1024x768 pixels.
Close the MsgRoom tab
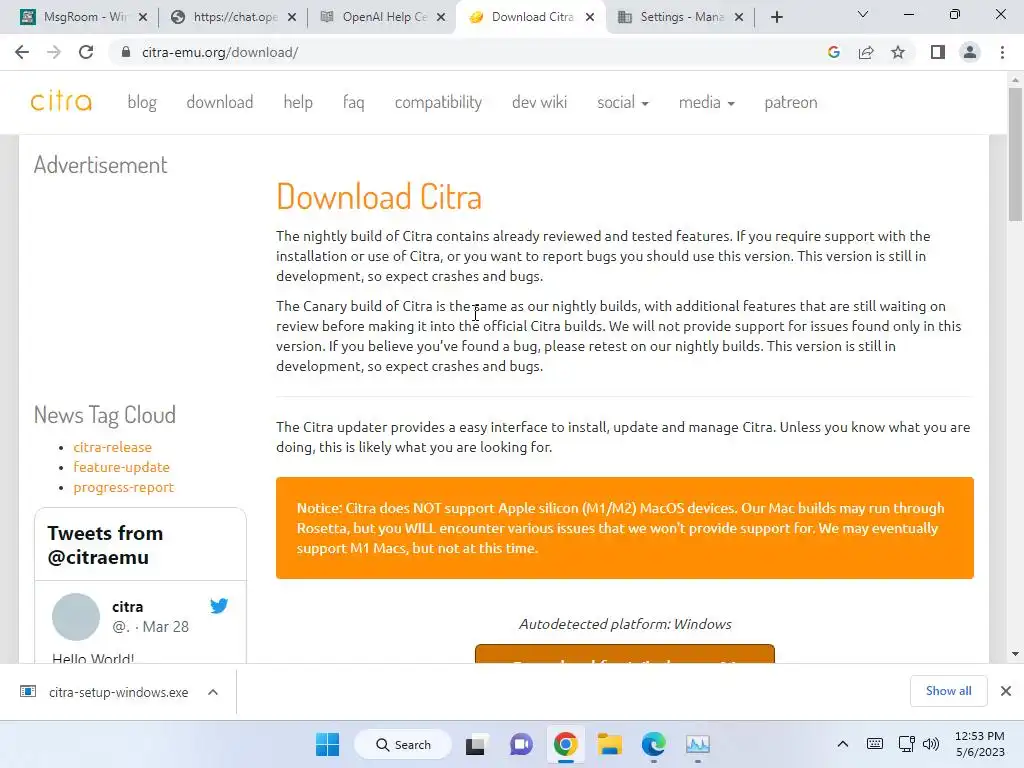tap(143, 17)
